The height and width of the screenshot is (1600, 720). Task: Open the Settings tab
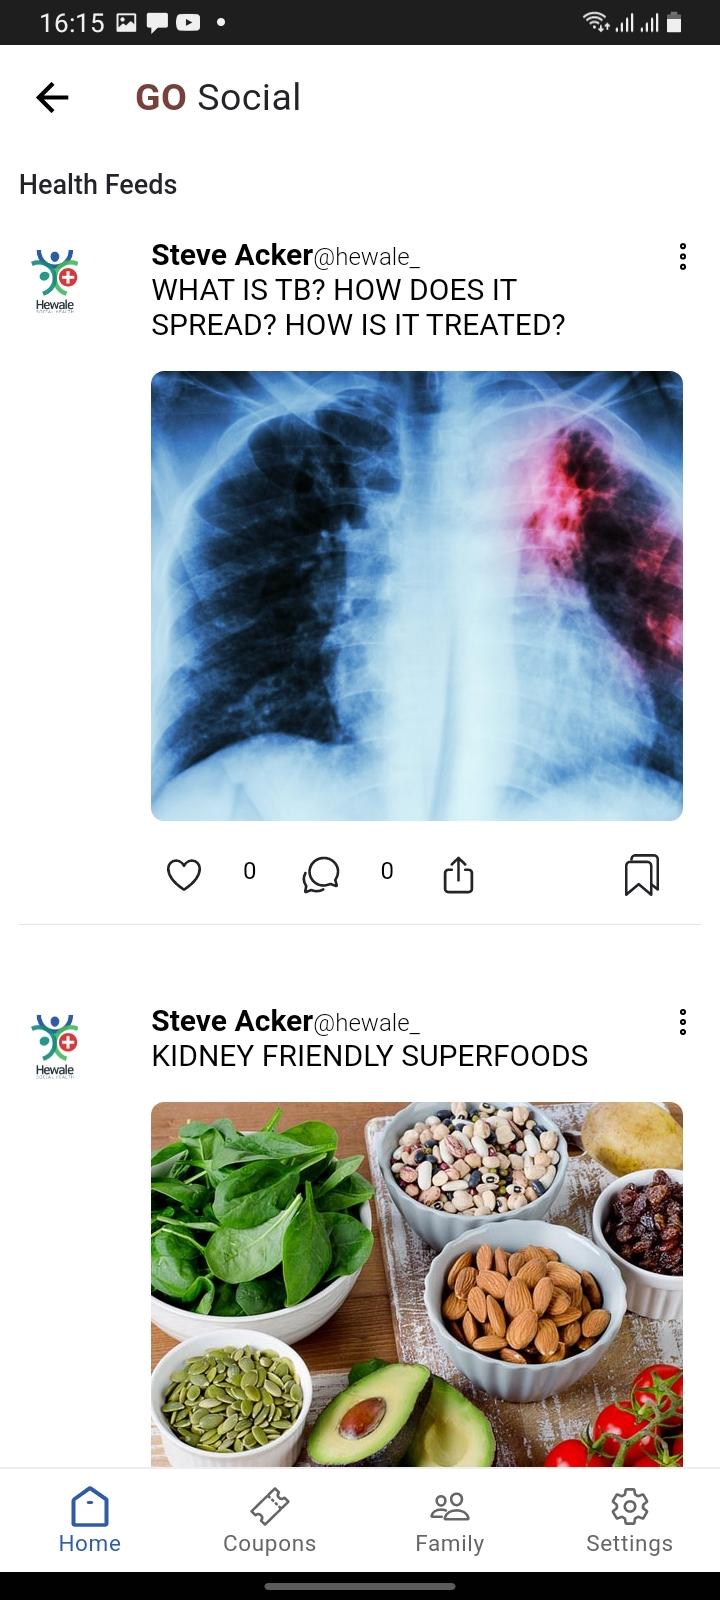coord(630,1521)
